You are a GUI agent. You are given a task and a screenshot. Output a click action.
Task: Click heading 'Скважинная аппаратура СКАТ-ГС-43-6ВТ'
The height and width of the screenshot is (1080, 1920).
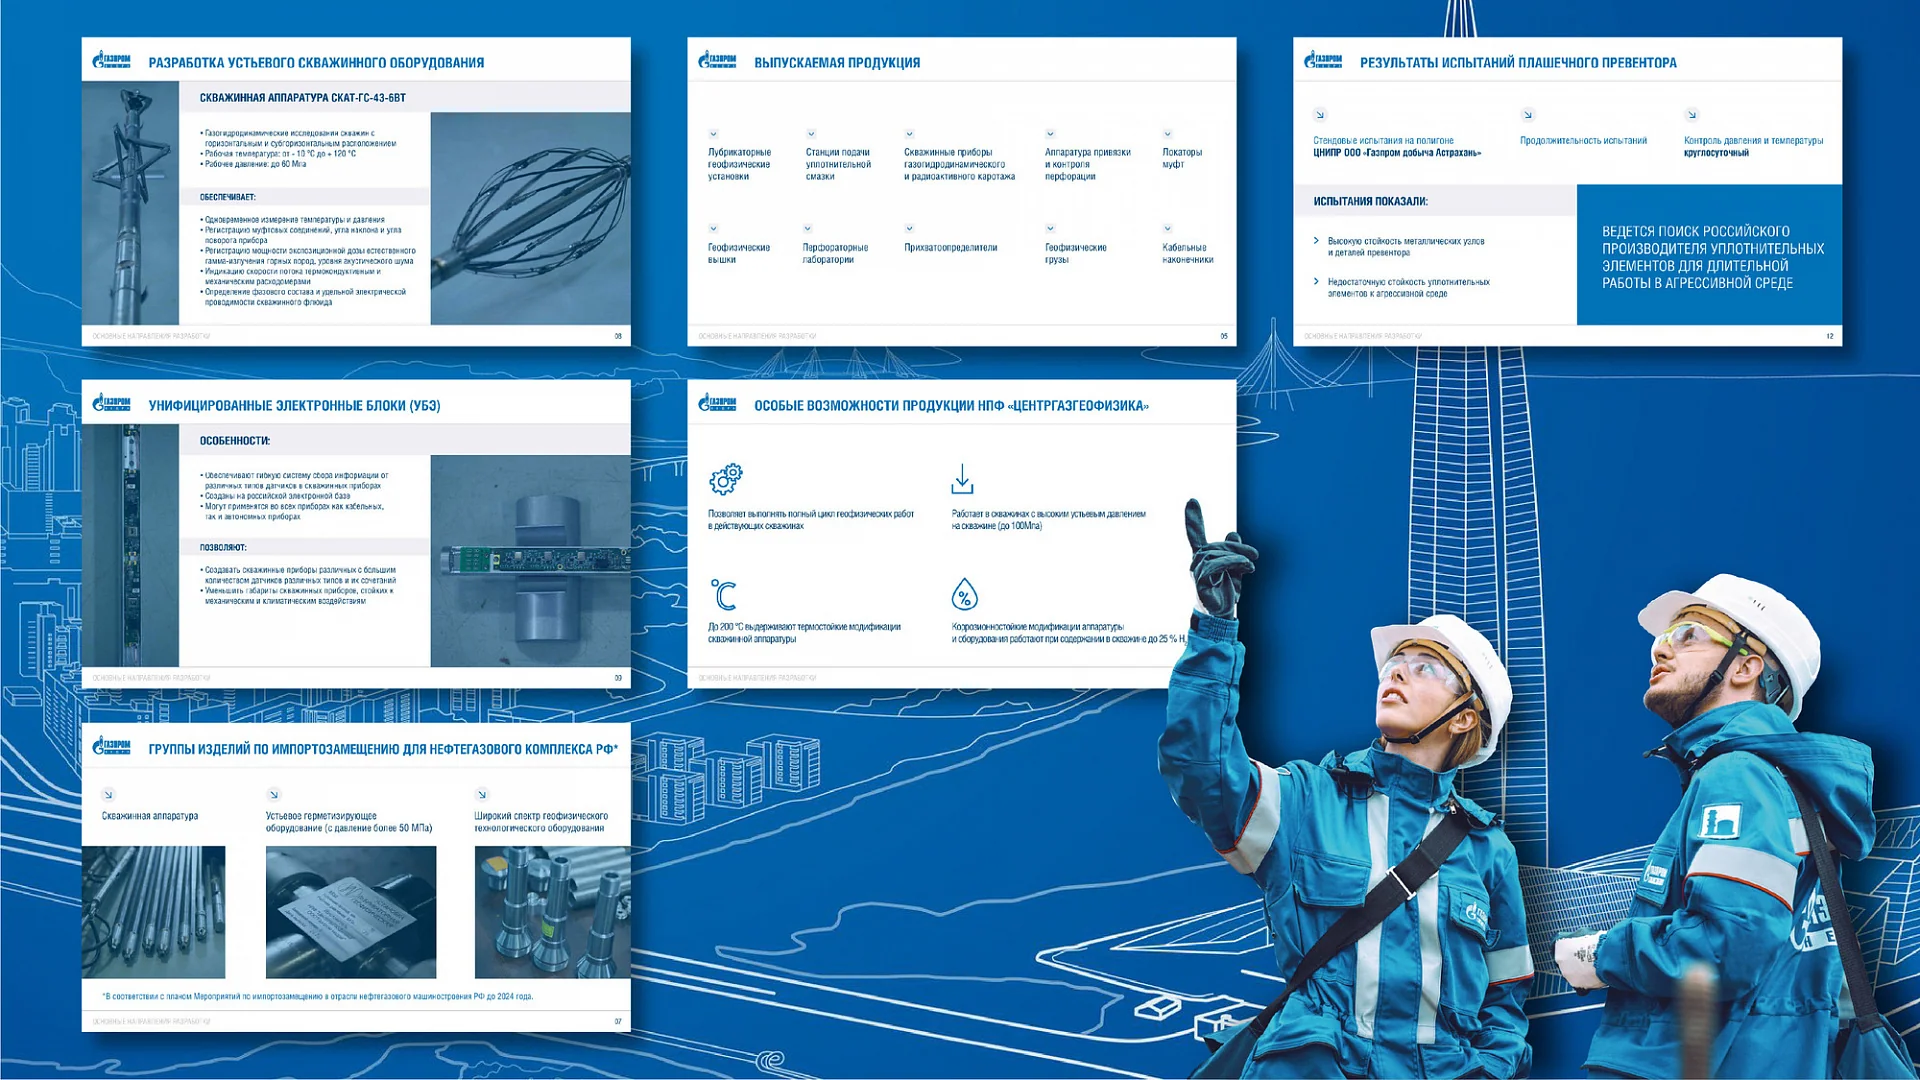pos(302,98)
